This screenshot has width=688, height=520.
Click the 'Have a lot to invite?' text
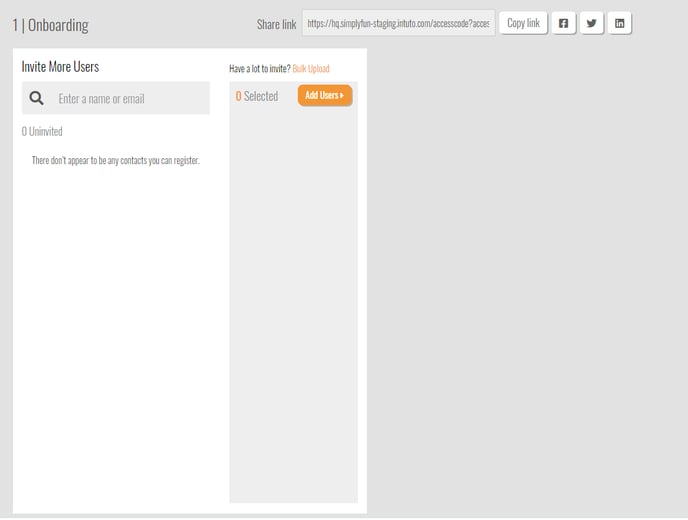point(260,68)
